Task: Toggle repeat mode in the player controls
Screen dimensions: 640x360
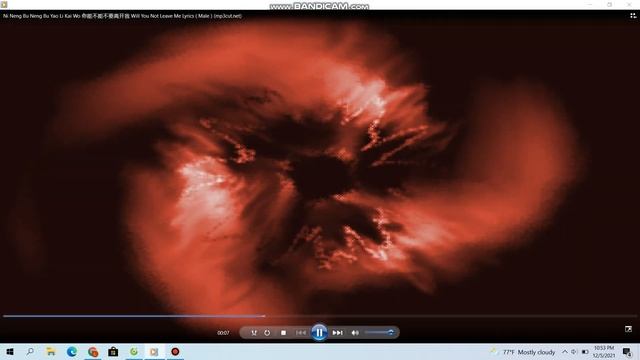Action: point(267,333)
